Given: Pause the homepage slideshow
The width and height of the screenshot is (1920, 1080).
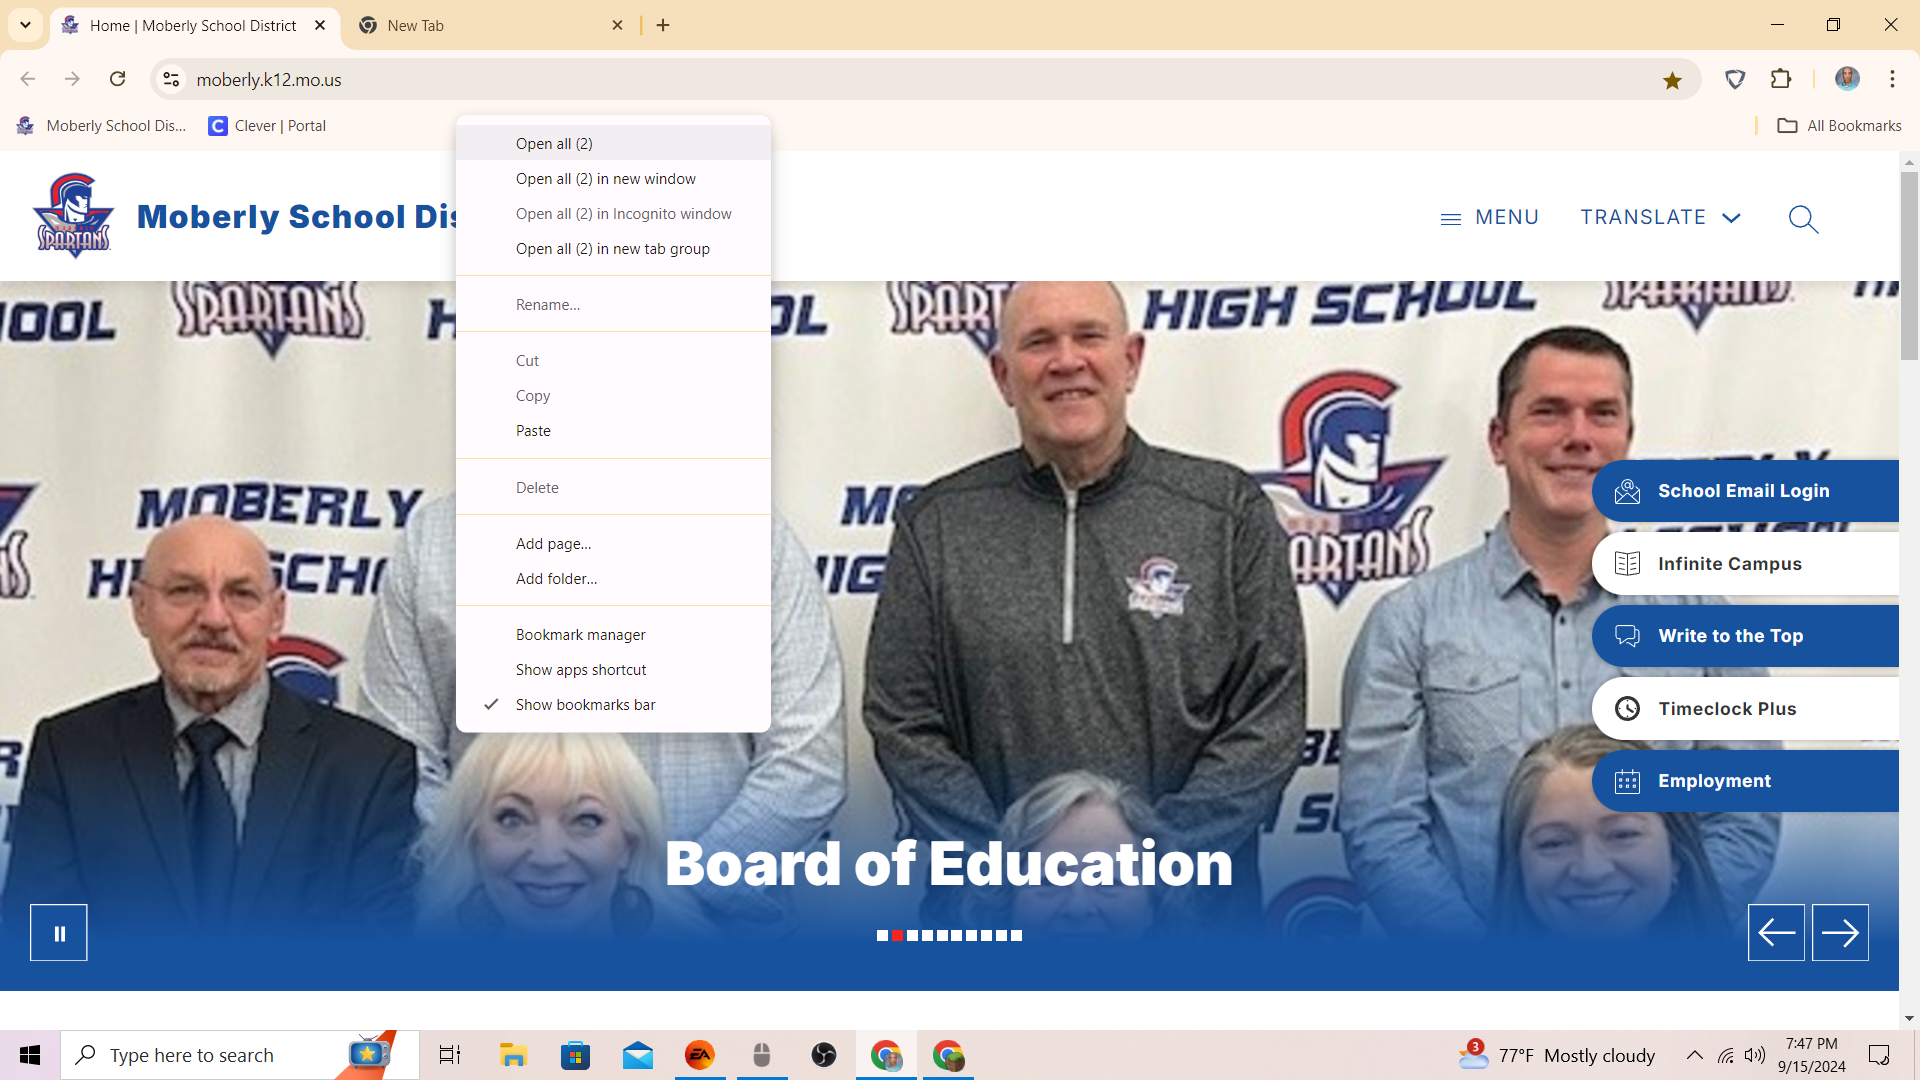Looking at the screenshot, I should (59, 933).
